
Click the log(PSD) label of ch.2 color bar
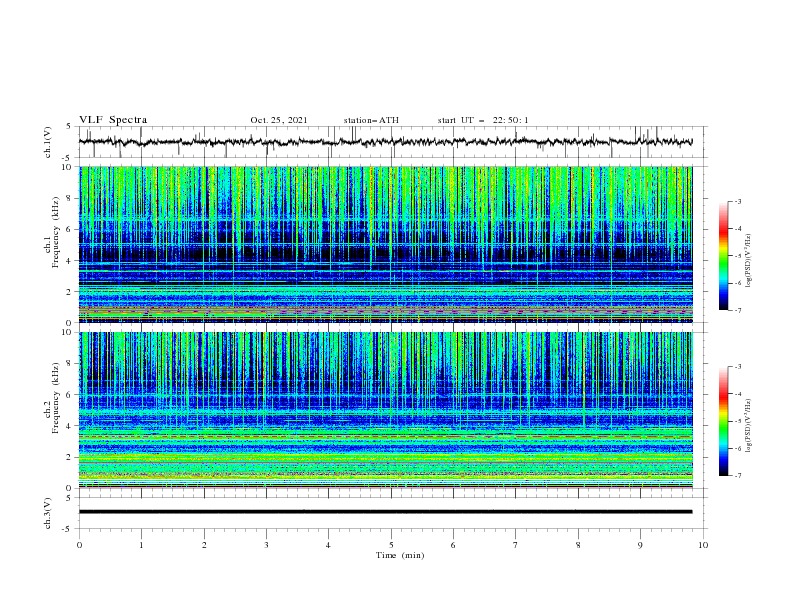749,426
